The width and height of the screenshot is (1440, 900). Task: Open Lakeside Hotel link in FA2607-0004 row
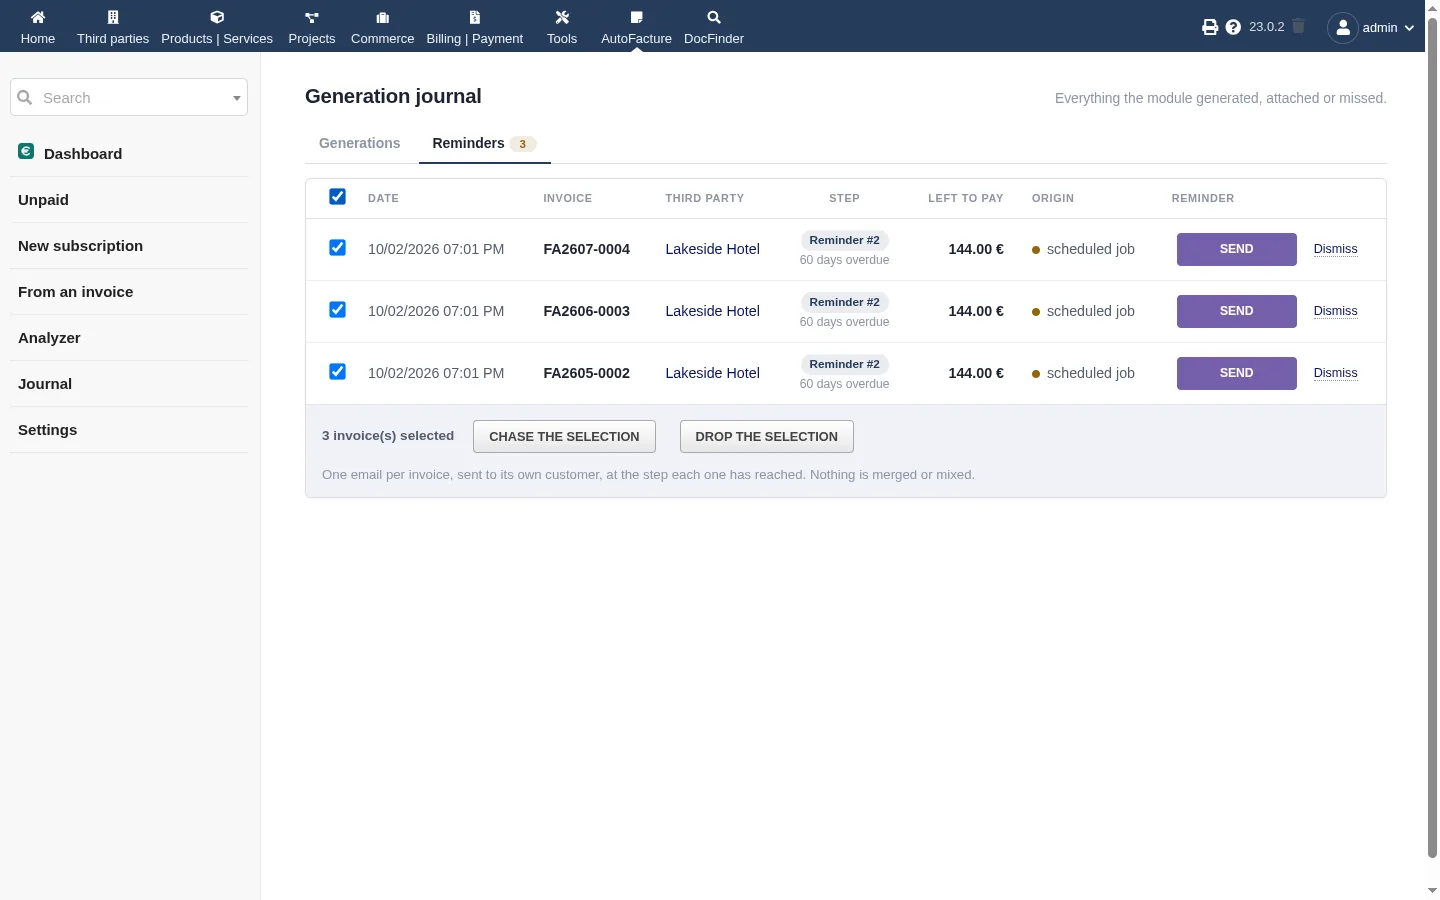(x=713, y=249)
